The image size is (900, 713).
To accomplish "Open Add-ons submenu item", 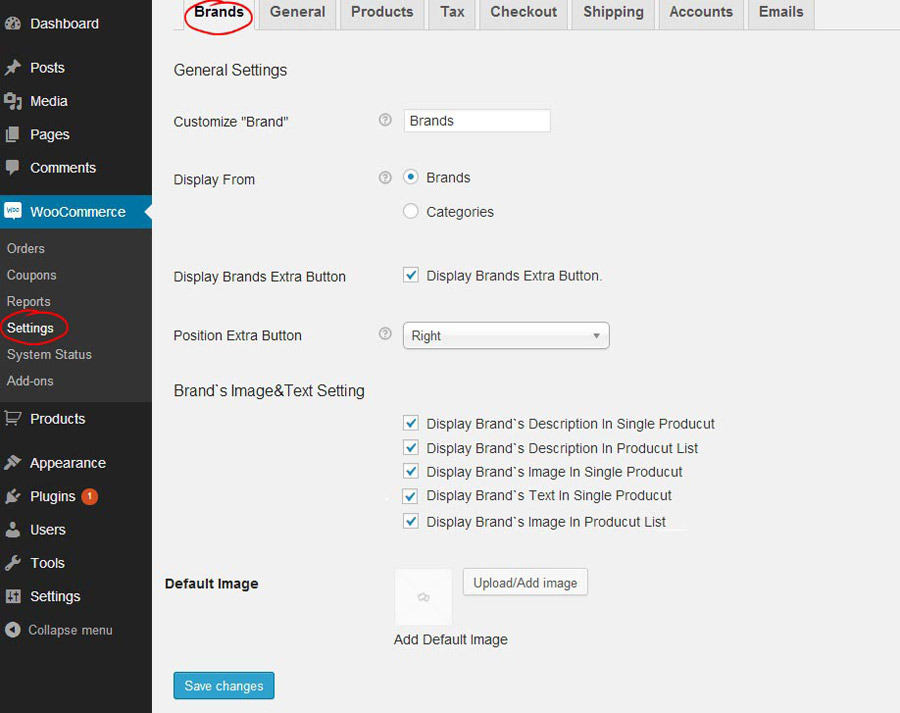I will (30, 381).
